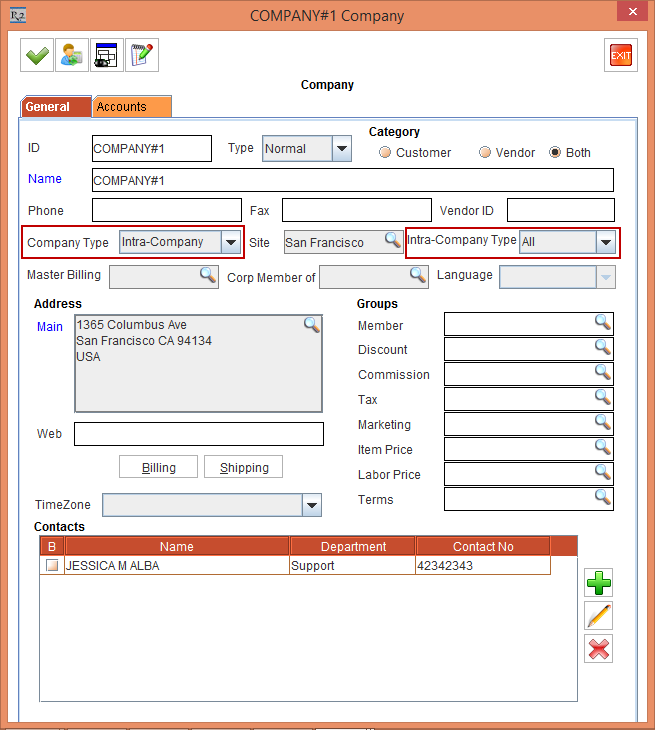Click the Name column header in Contacts
Image resolution: width=655 pixels, height=730 pixels.
[x=177, y=546]
